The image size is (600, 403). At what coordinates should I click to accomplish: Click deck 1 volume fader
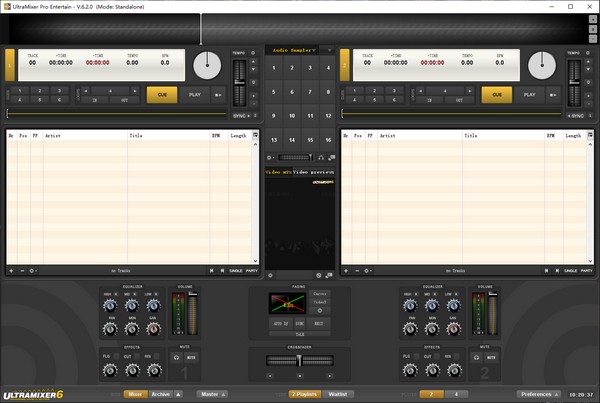pos(192,312)
